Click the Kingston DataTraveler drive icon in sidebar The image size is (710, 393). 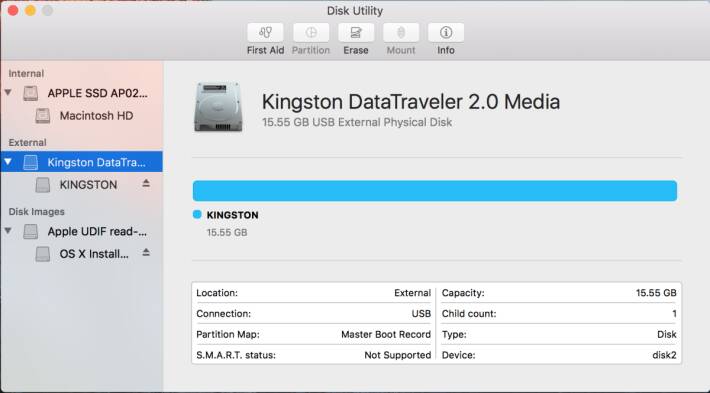[x=31, y=162]
